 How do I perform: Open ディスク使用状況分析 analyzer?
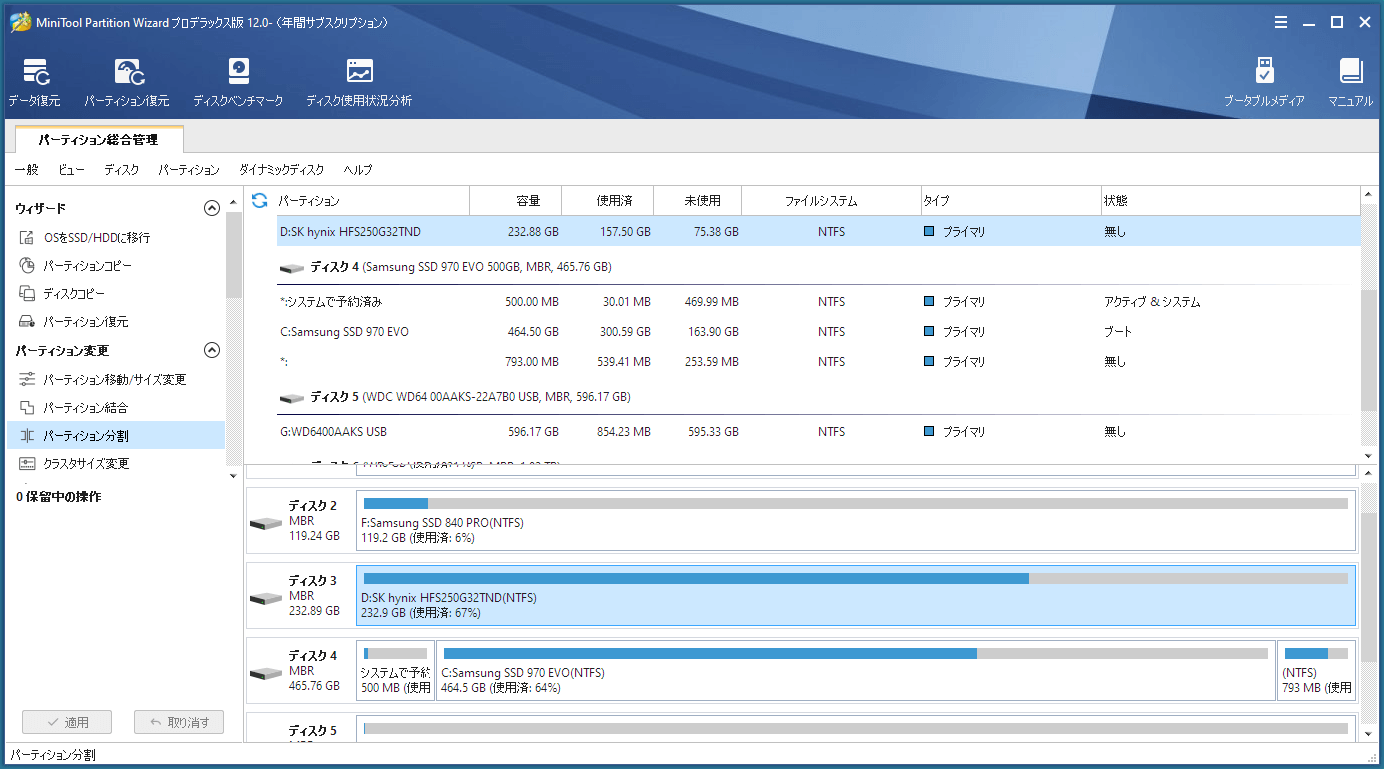[x=359, y=82]
